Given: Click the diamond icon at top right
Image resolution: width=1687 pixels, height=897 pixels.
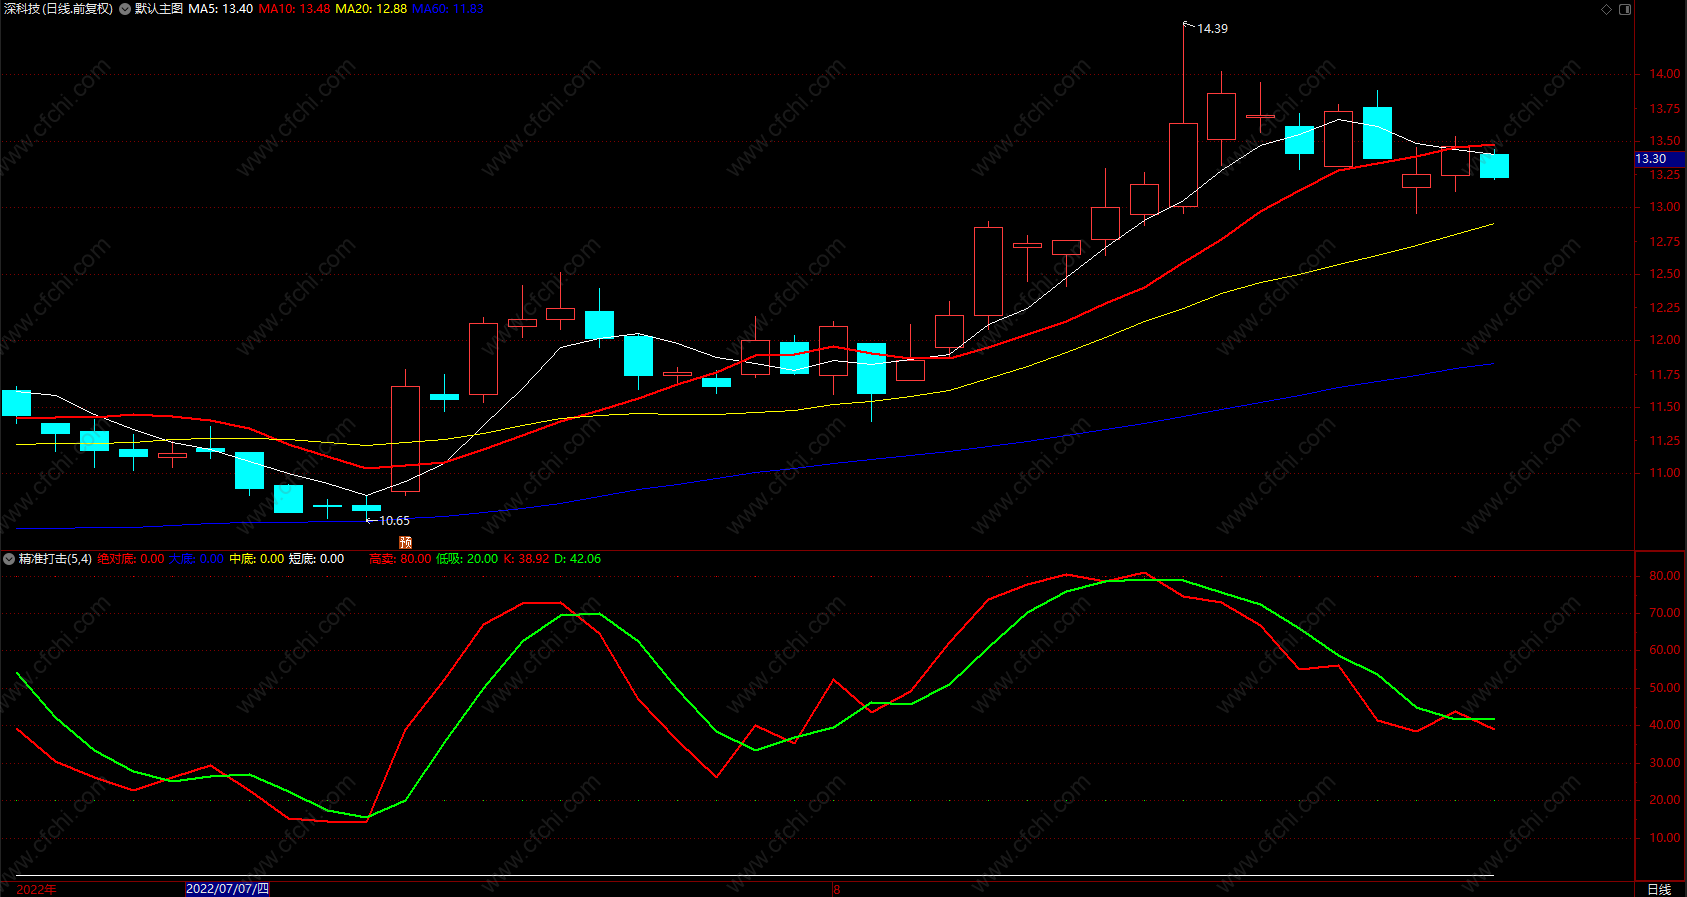Looking at the screenshot, I should 1607,9.
